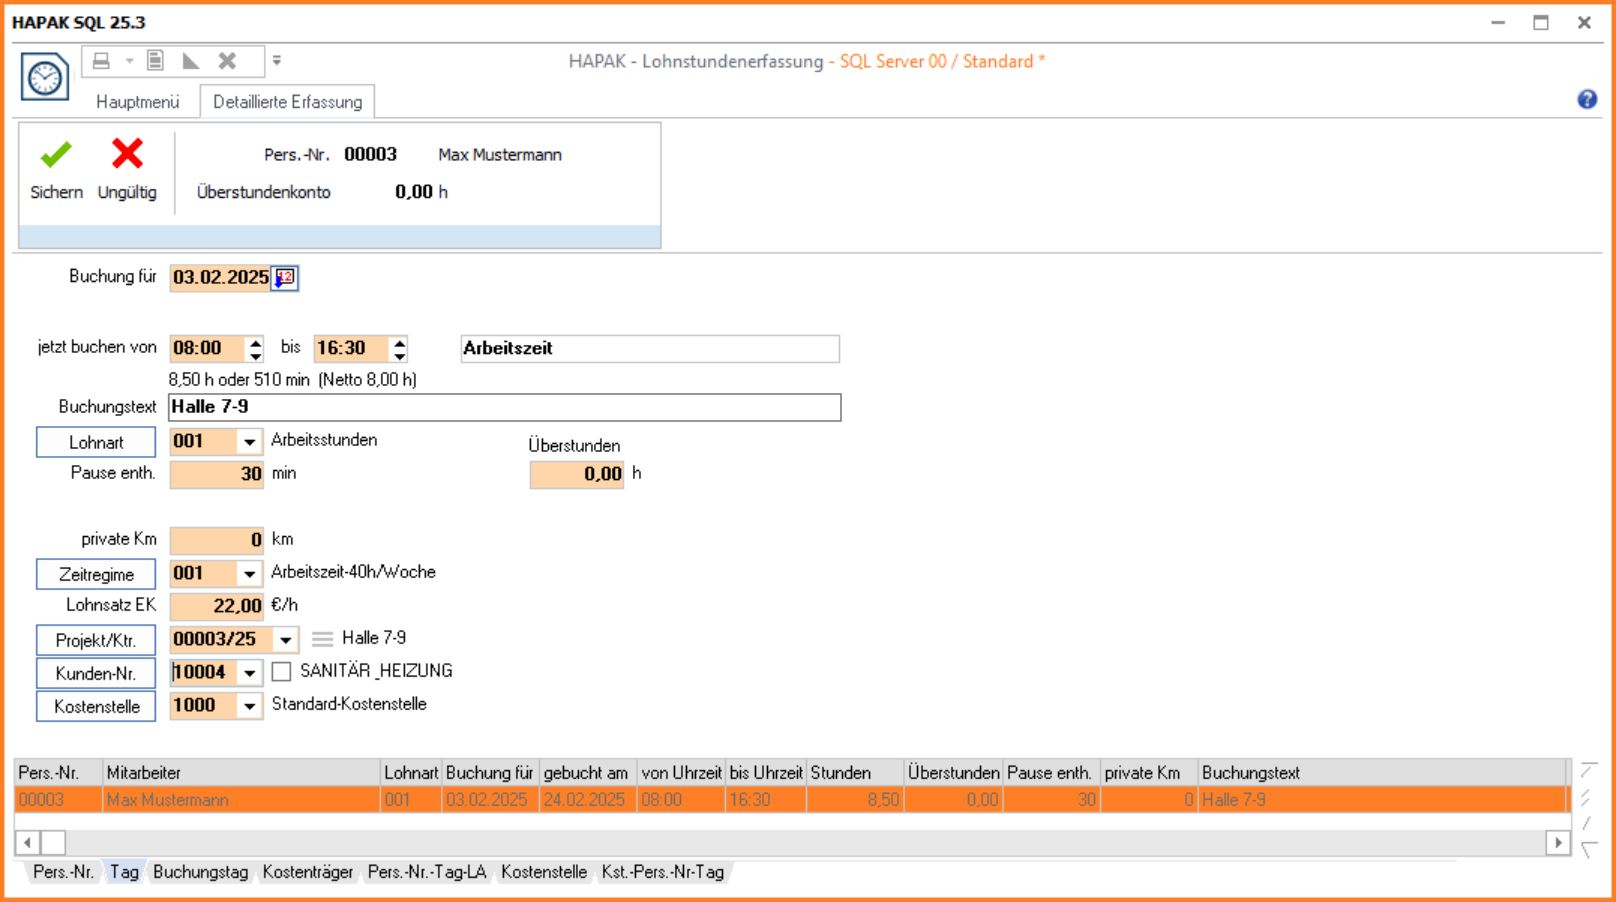Open the calendar picker beside booking date
This screenshot has width=1616, height=902.
tap(285, 277)
